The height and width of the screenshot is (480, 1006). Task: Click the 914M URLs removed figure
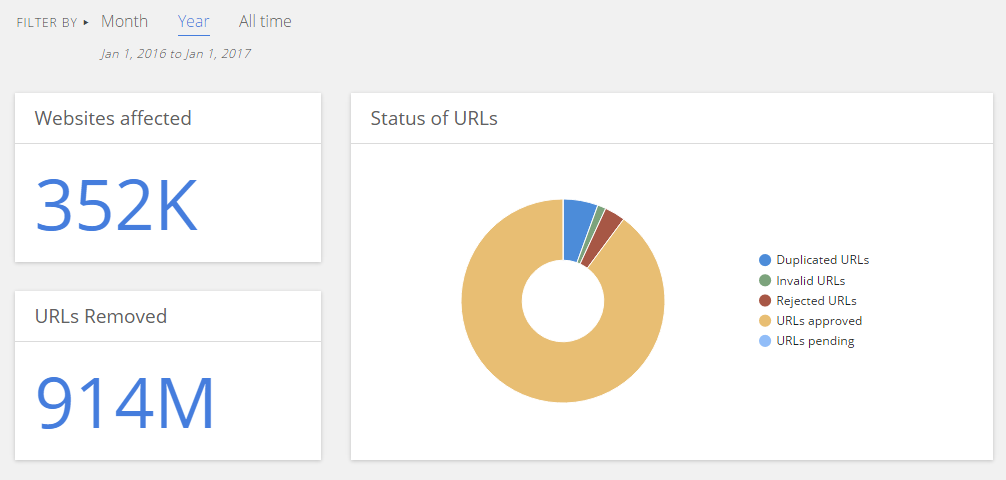click(126, 404)
